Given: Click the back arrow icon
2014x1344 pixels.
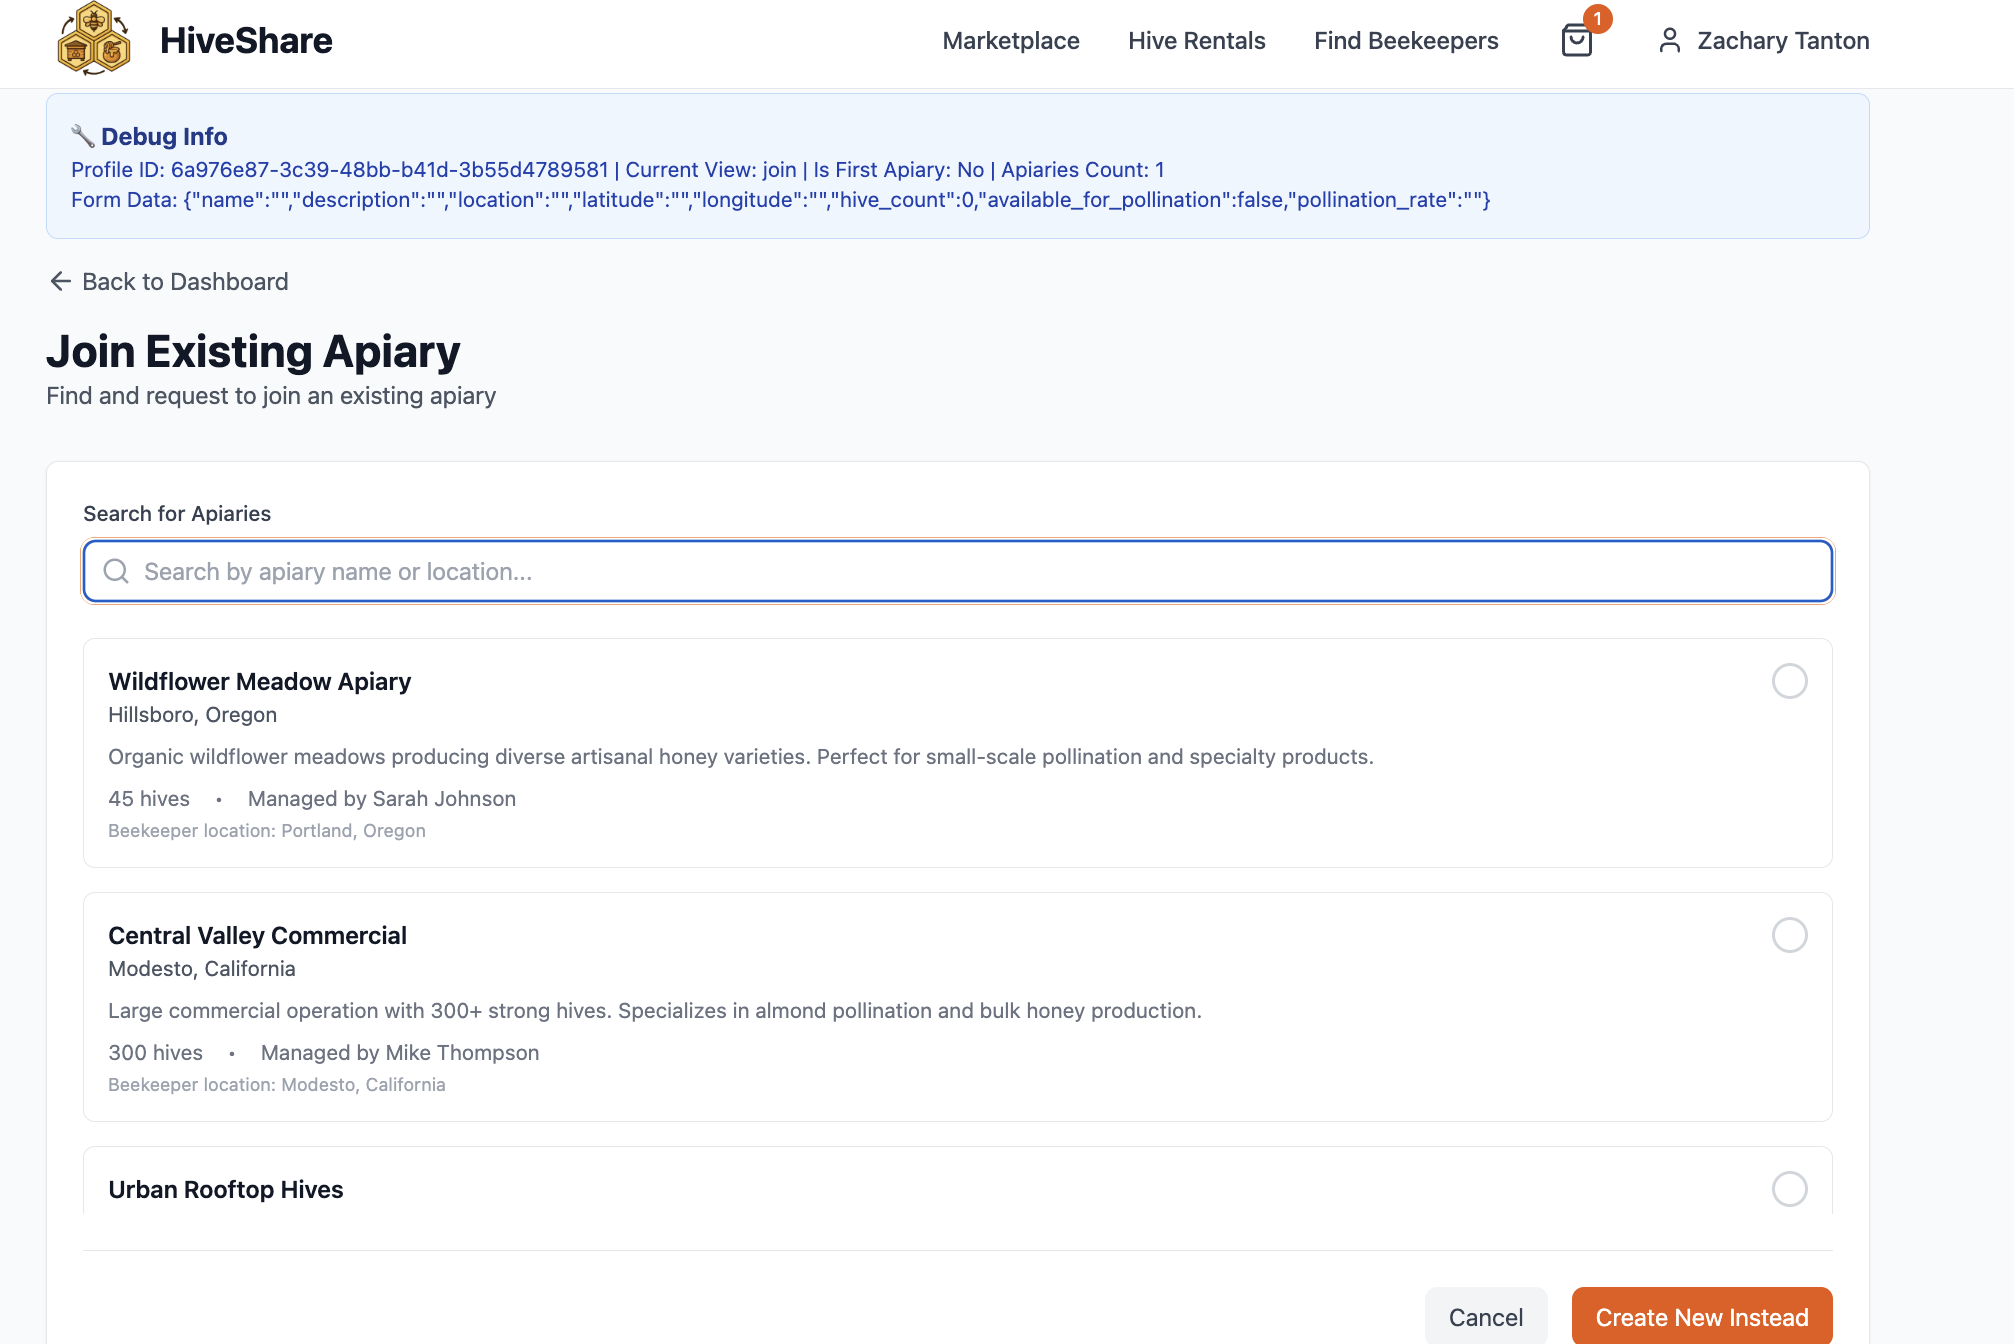Looking at the screenshot, I should (60, 282).
